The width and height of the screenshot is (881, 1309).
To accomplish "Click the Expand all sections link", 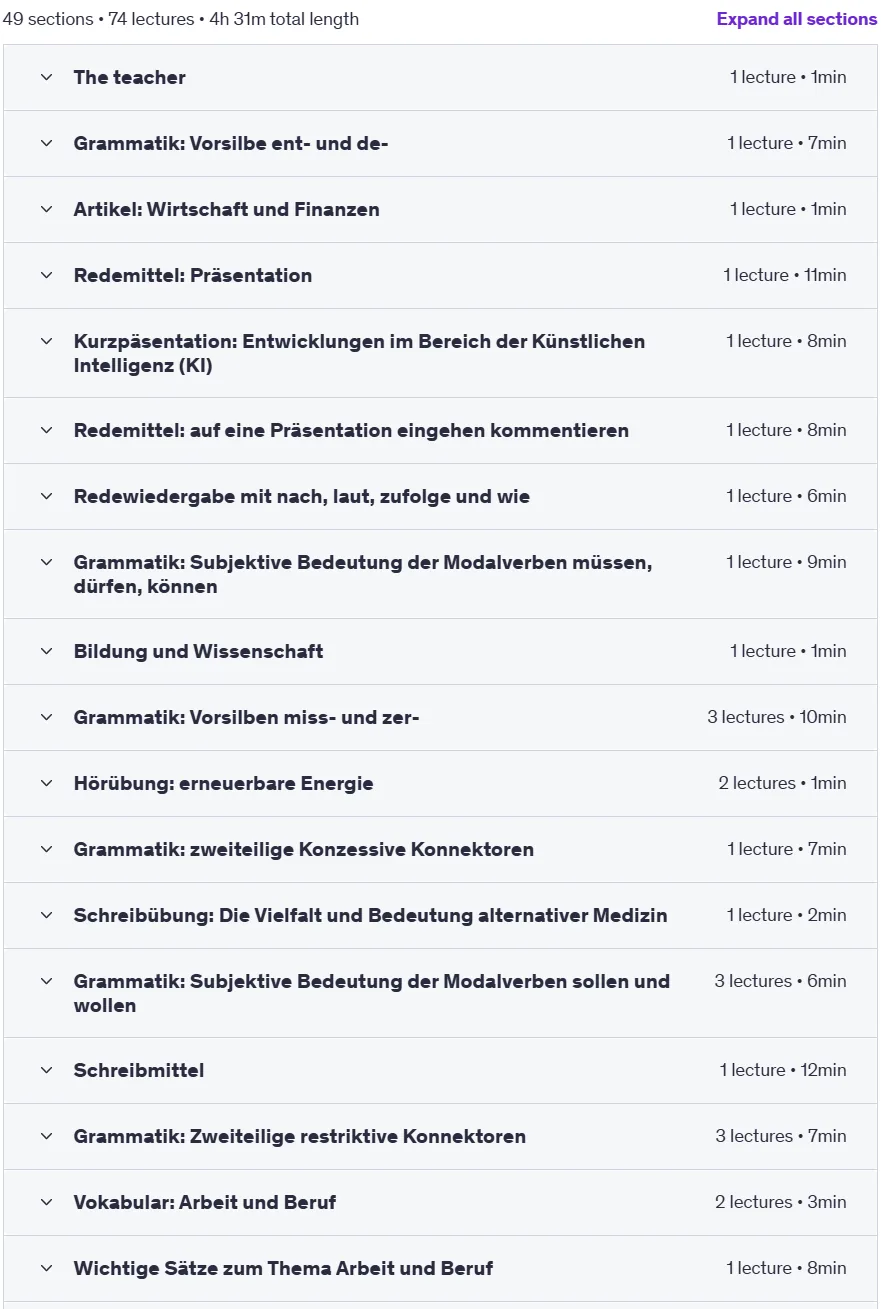I will coord(796,19).
